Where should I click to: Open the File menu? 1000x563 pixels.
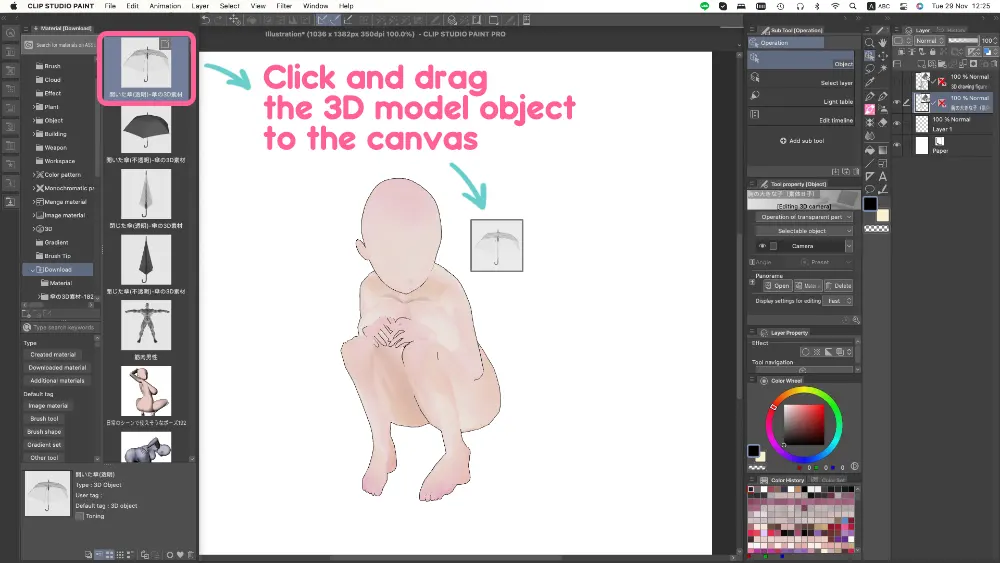point(110,6)
